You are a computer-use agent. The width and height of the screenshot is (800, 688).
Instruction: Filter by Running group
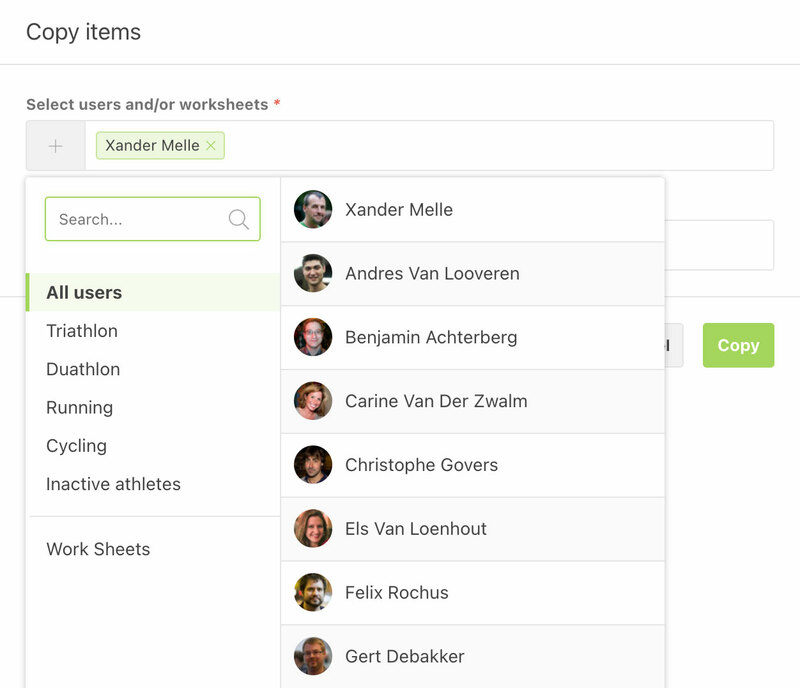(x=79, y=408)
